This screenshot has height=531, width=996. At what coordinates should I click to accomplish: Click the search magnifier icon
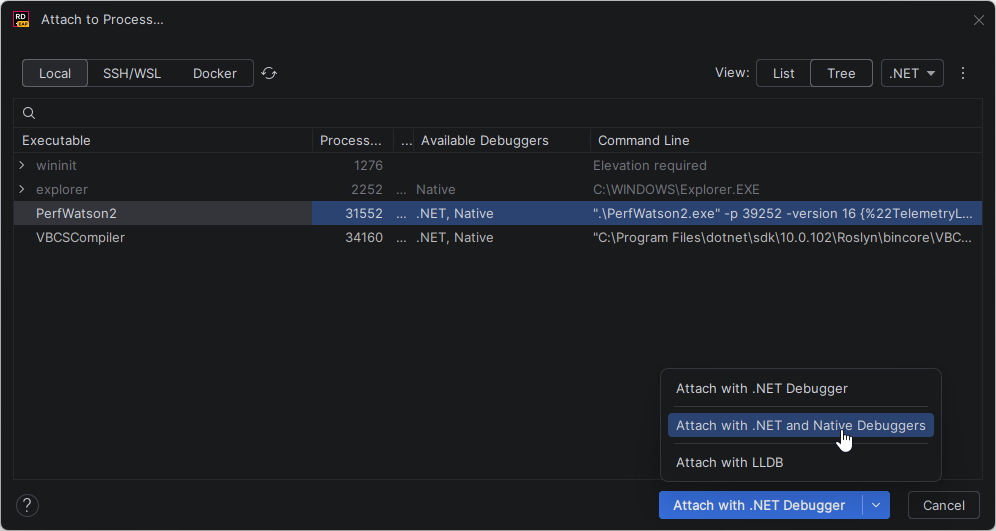(x=29, y=113)
